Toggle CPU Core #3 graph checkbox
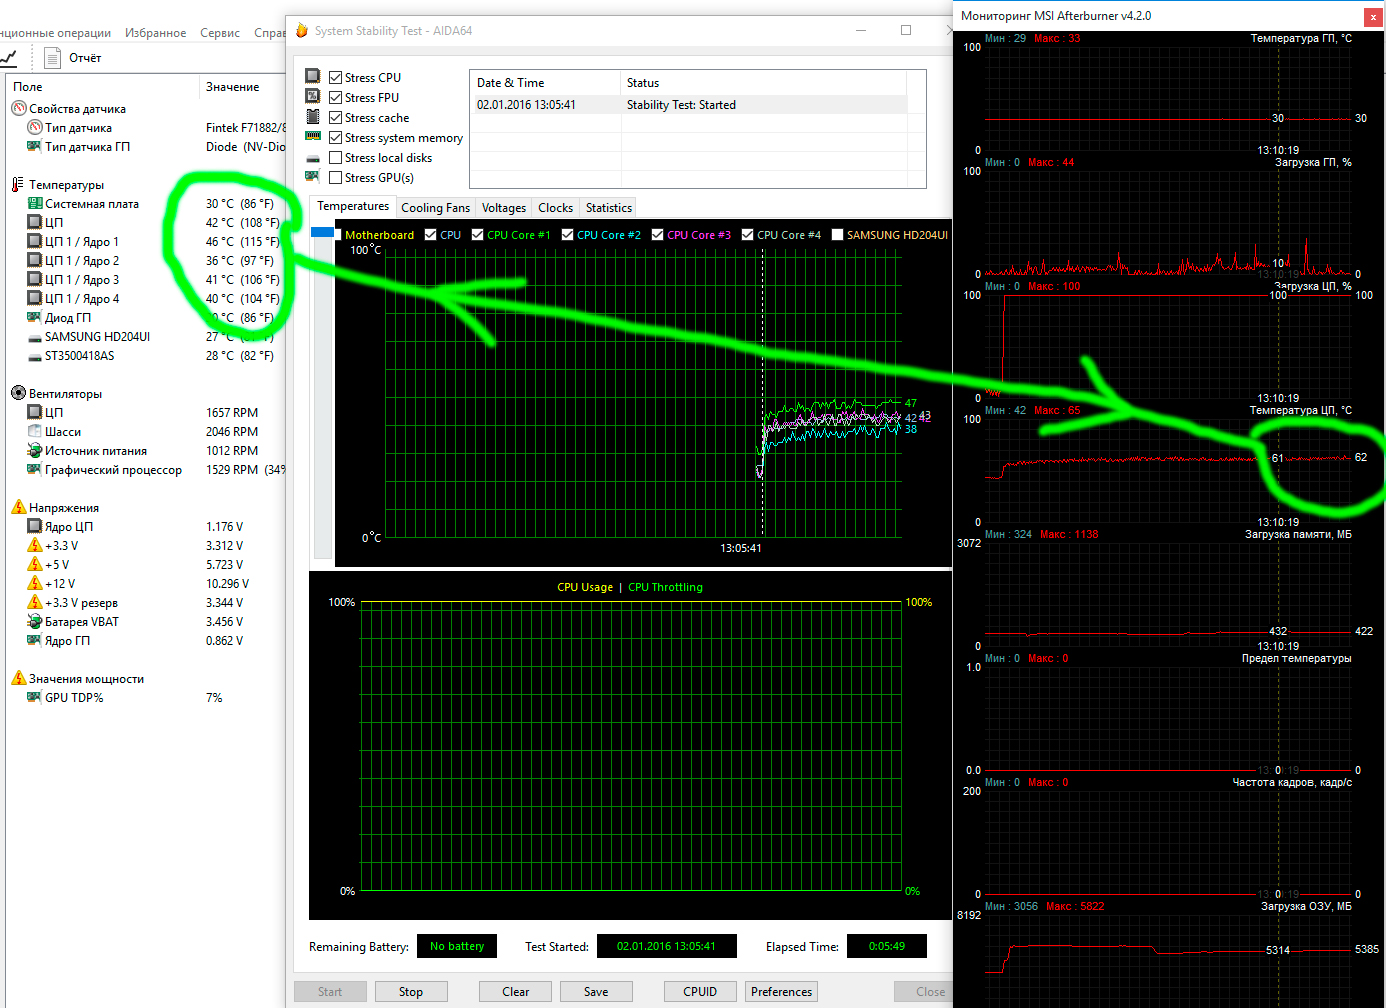The width and height of the screenshot is (1386, 1008). click(658, 235)
